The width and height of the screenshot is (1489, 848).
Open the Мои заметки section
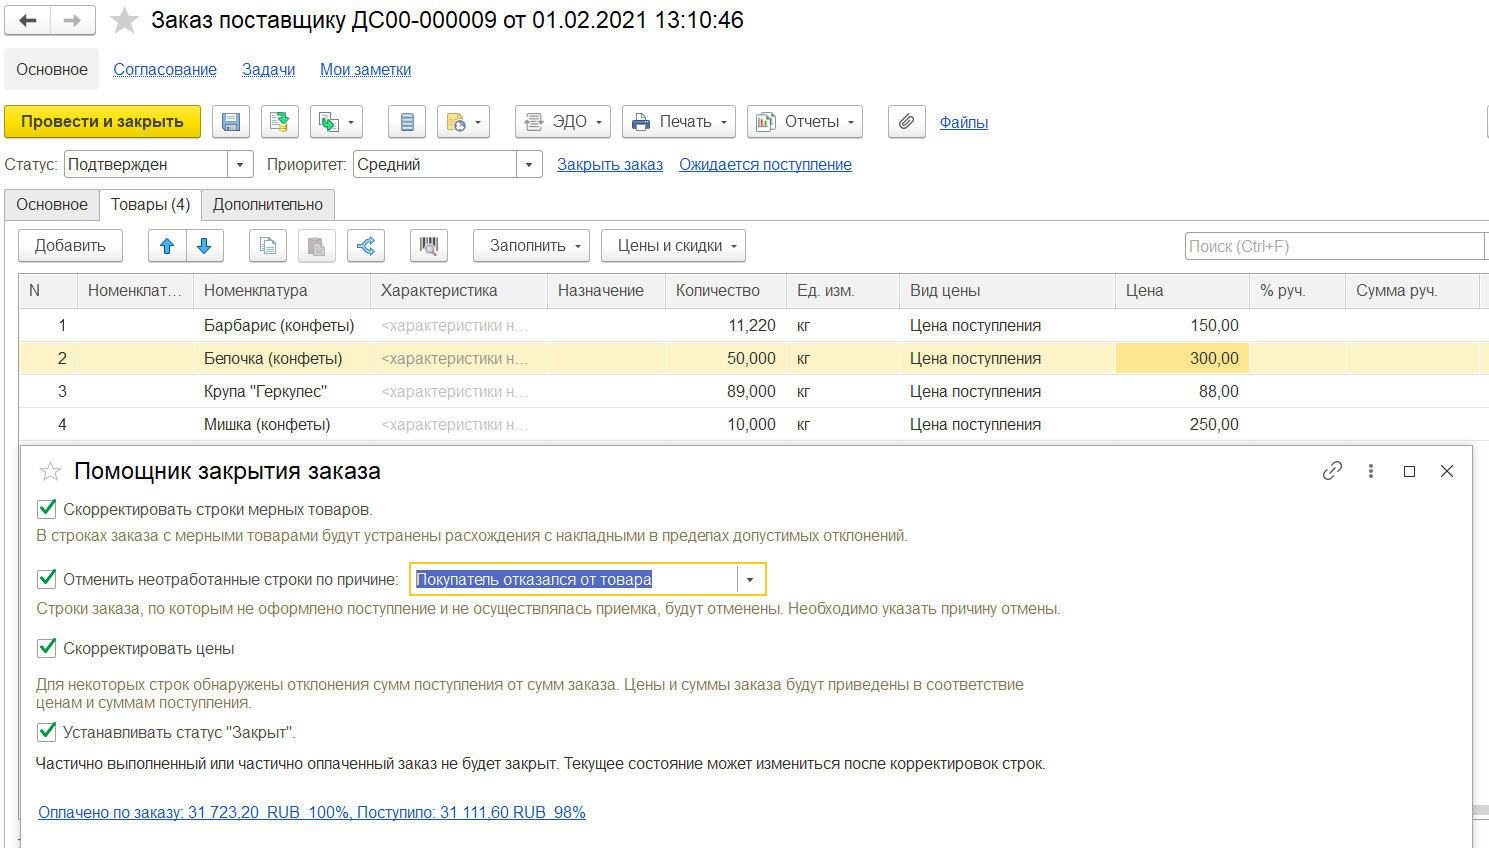pos(366,69)
